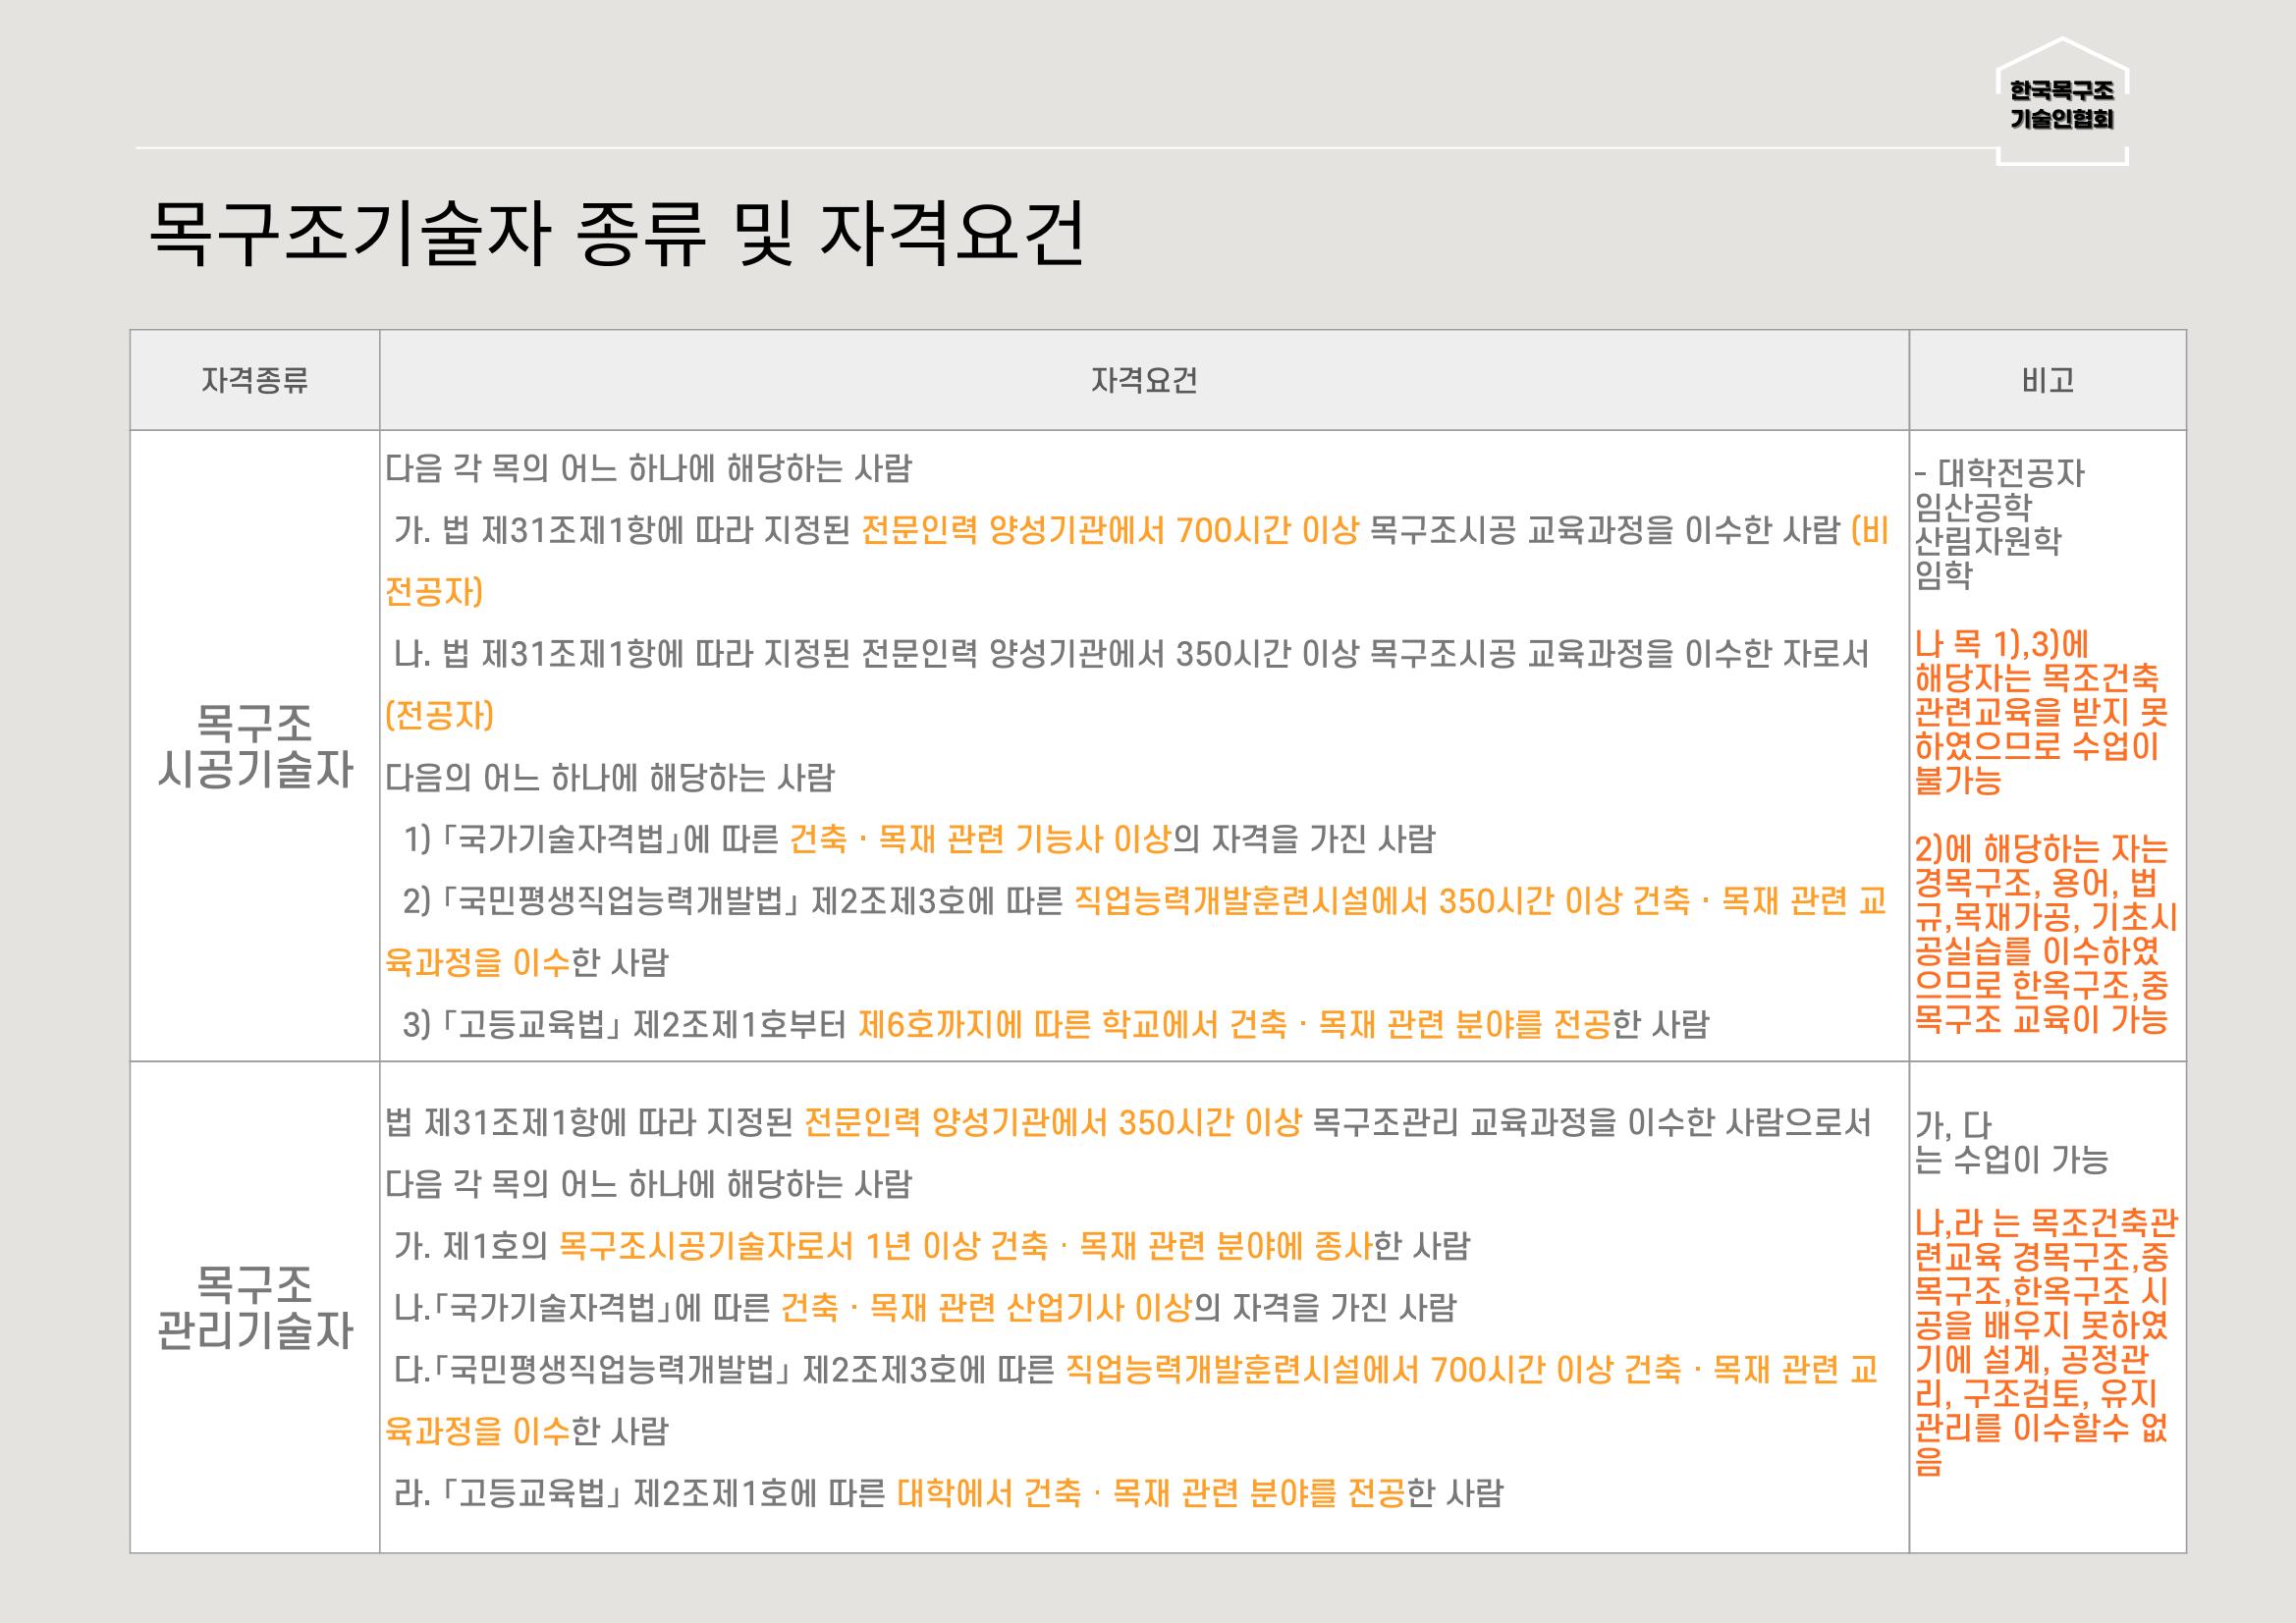
Task: Click the text 건축ㆍ목재 관련 산업기사 이상
Action: 986,1308
